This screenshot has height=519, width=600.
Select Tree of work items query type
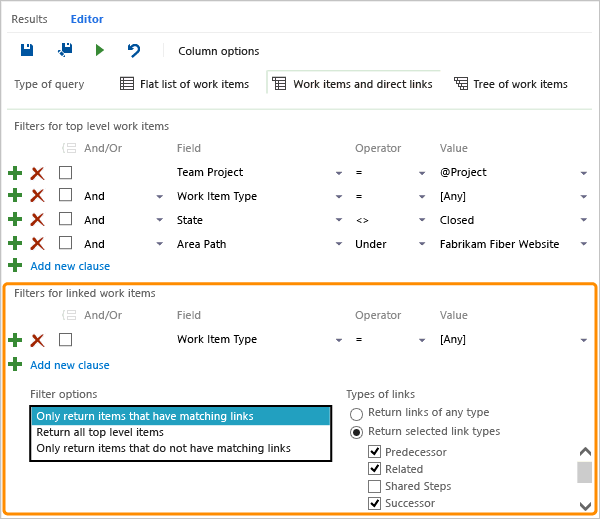pyautogui.click(x=511, y=84)
